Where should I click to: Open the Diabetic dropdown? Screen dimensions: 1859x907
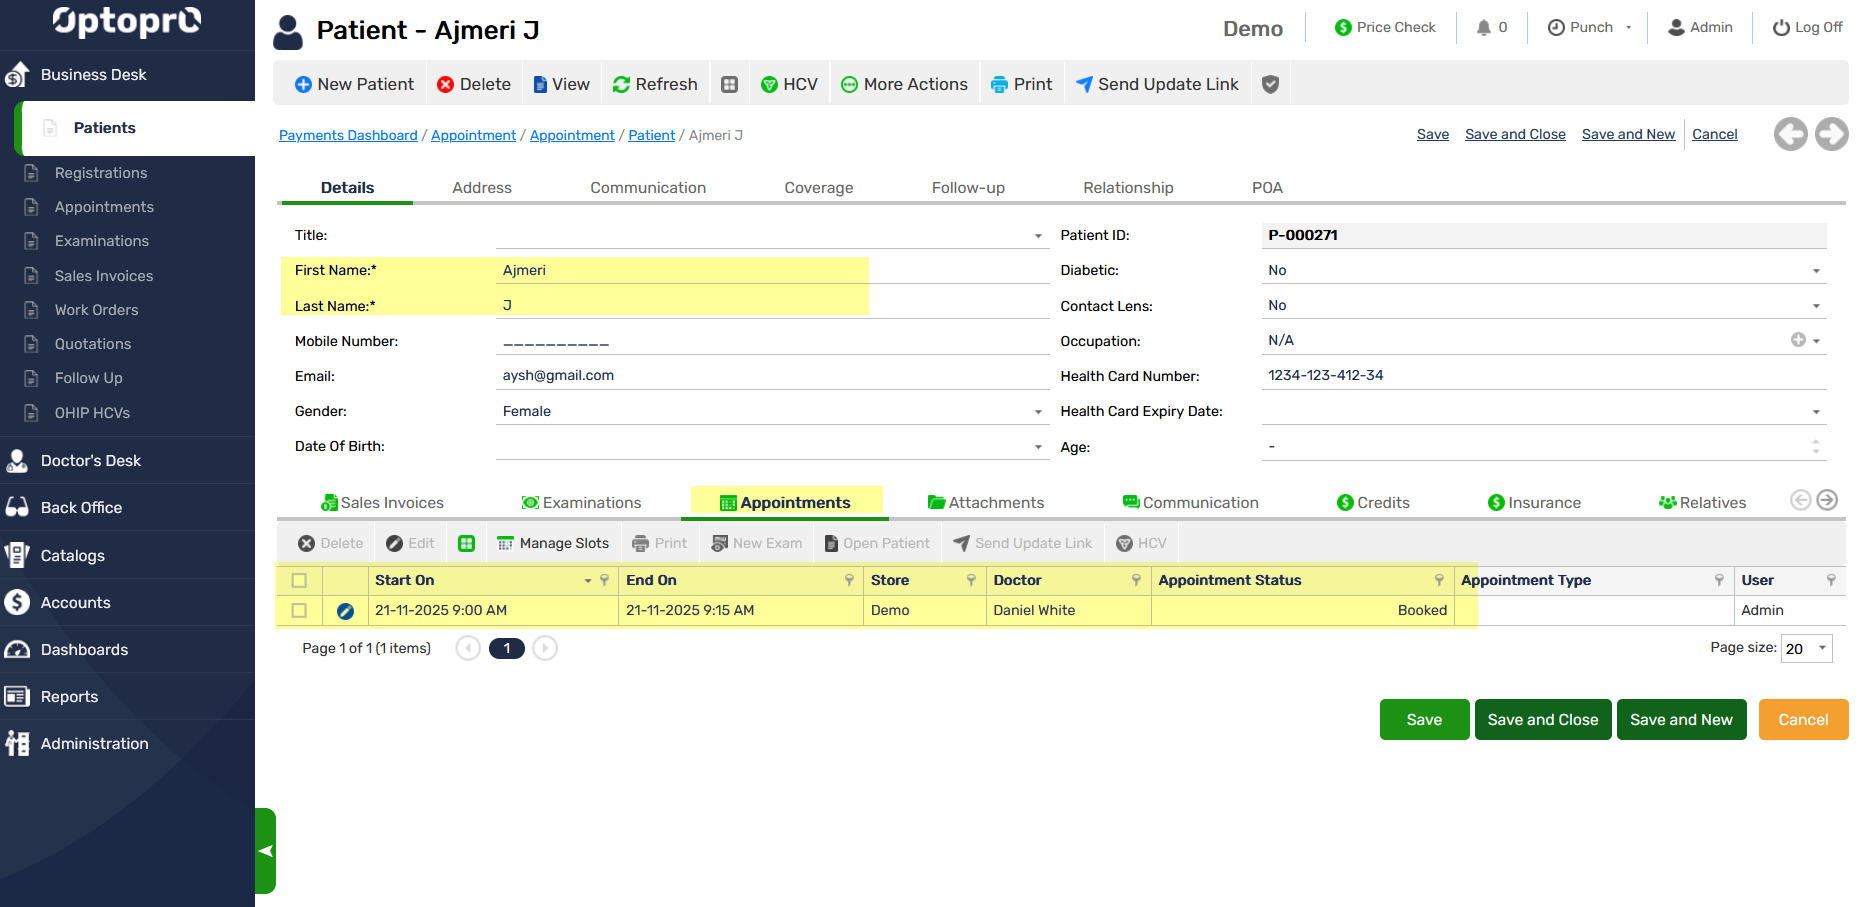[1816, 271]
